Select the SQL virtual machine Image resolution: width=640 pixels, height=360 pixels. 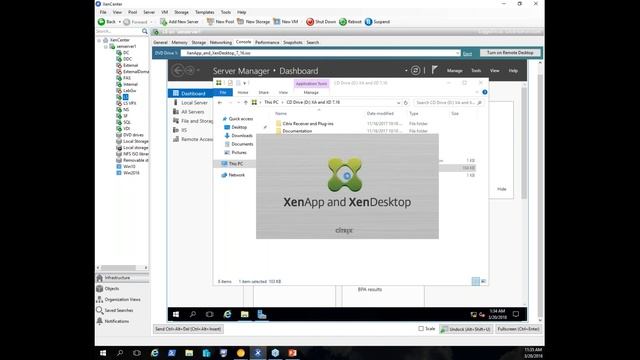point(127,122)
